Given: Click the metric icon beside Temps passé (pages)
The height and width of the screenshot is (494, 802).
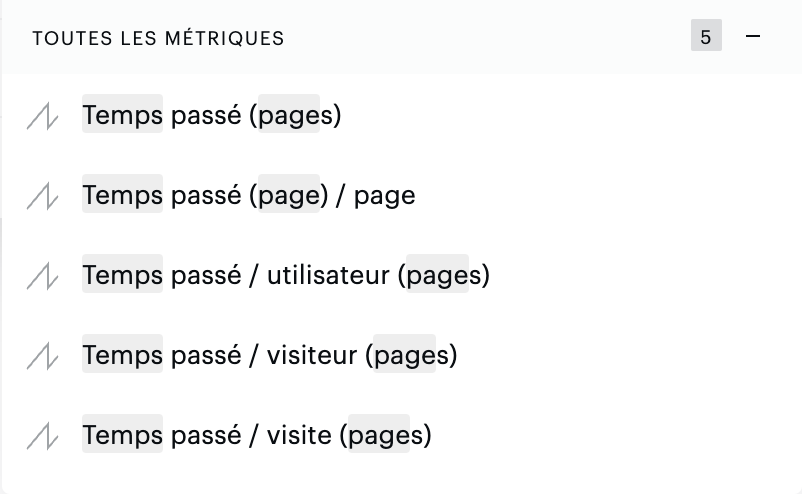Looking at the screenshot, I should 42,116.
